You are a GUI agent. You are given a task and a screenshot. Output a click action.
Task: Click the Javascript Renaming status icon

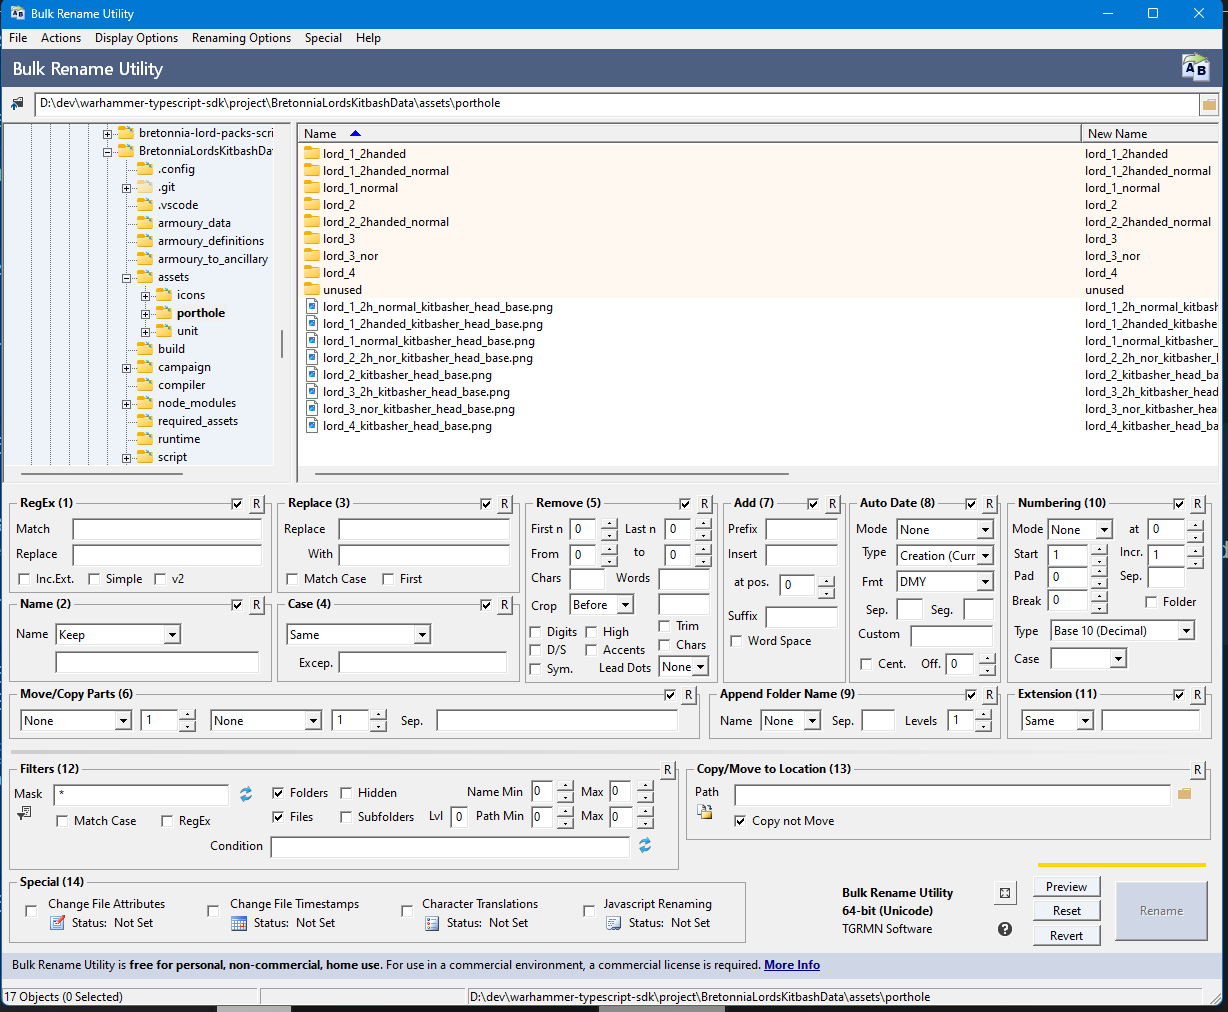(614, 923)
